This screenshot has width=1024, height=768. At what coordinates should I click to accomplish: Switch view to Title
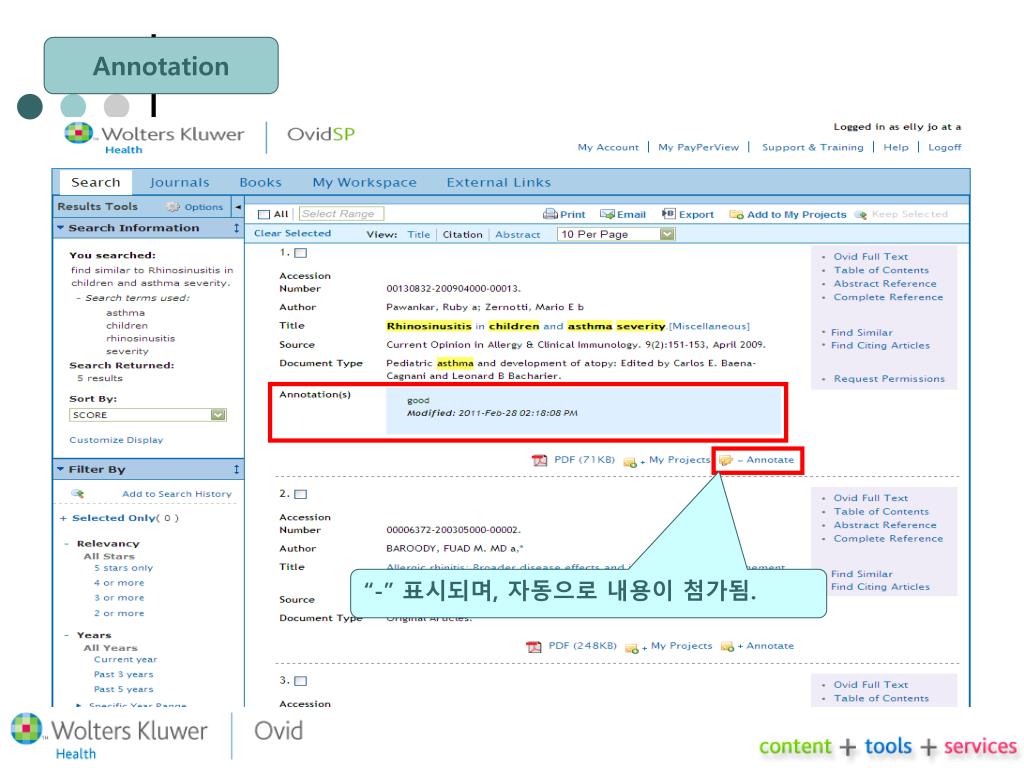click(419, 234)
